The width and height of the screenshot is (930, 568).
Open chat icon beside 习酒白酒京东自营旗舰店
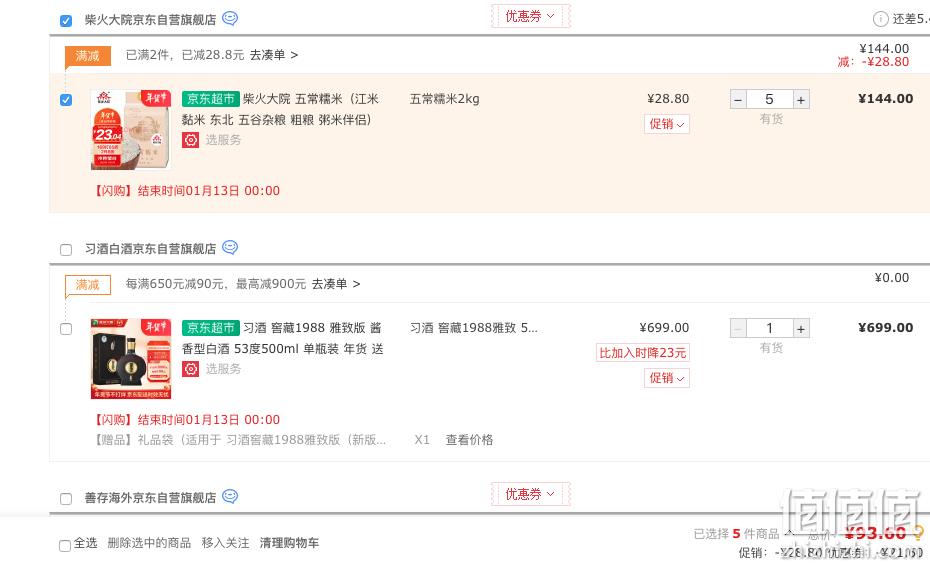tap(230, 248)
